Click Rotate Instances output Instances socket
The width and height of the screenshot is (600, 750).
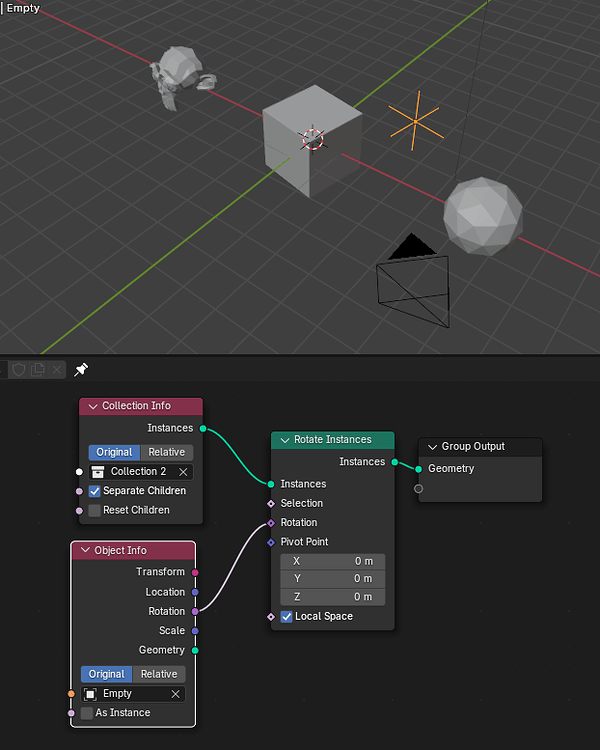coord(395,462)
